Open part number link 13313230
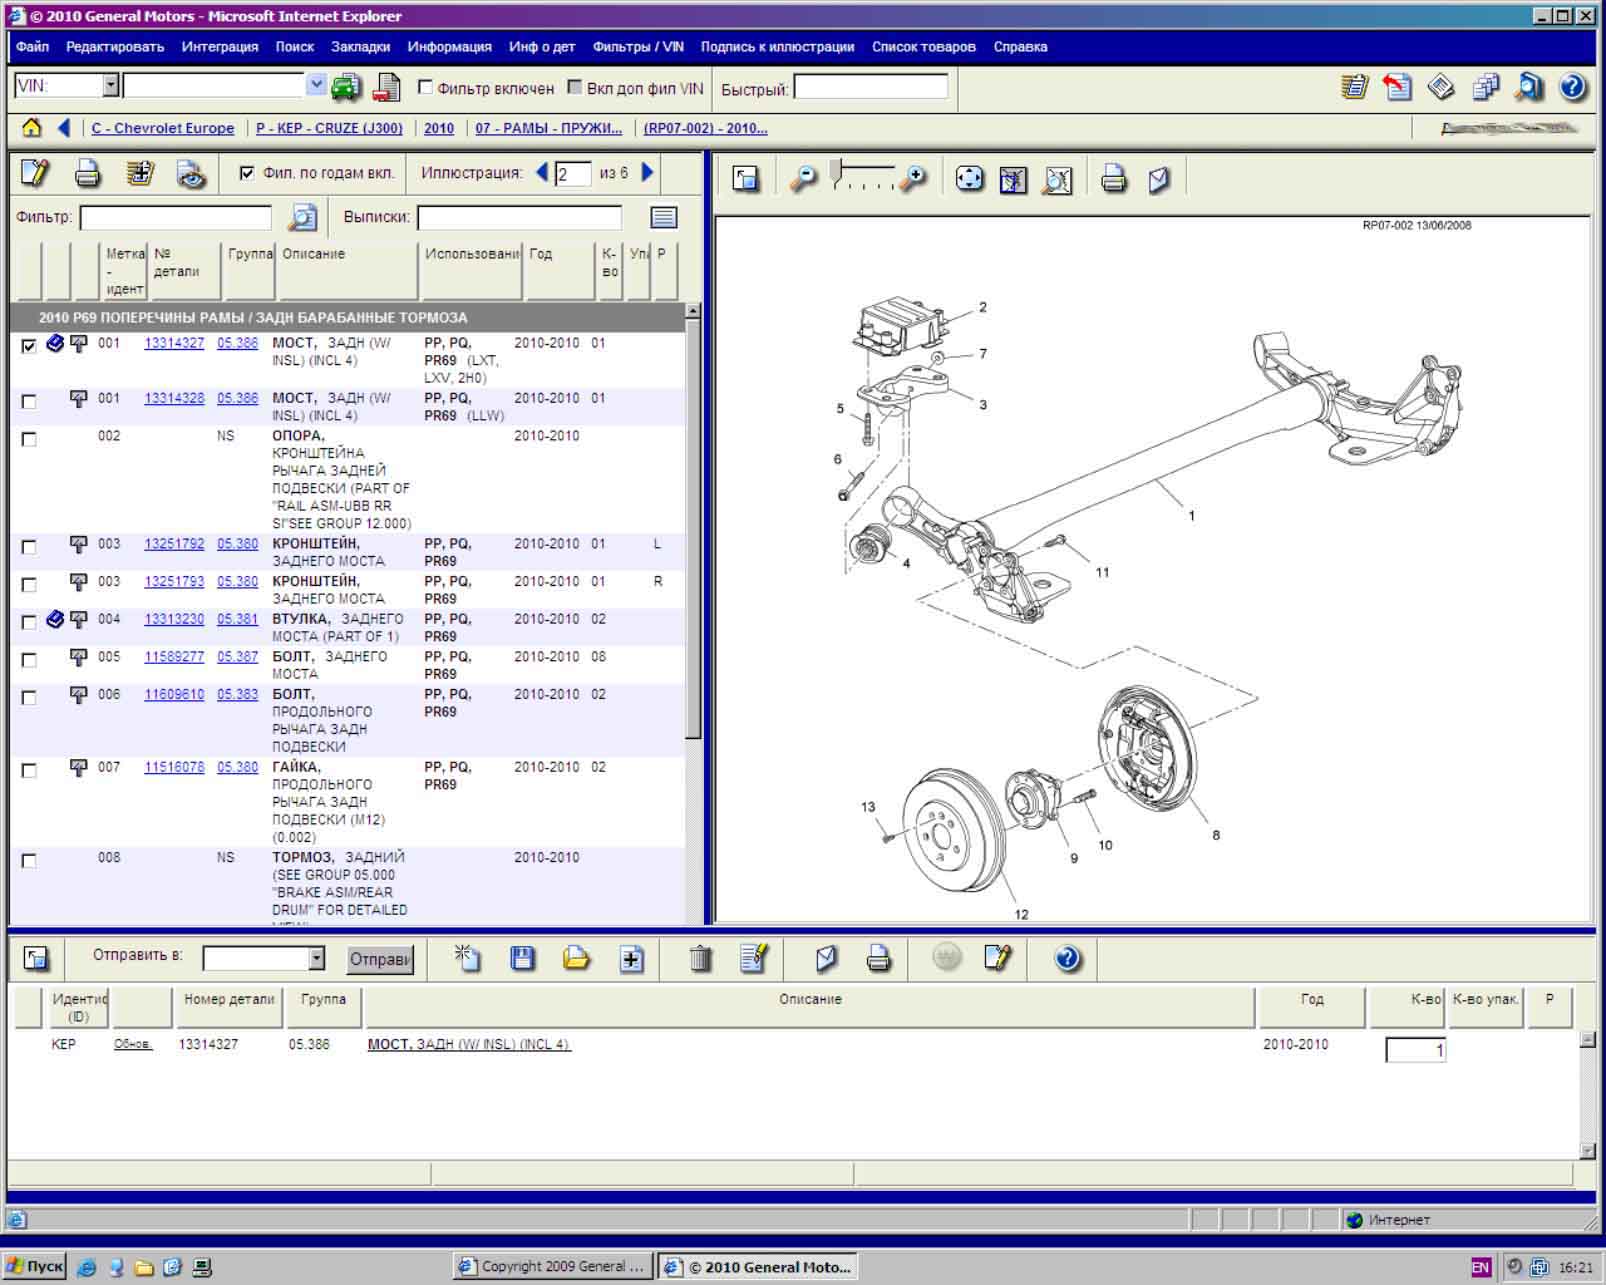Image resolution: width=1606 pixels, height=1285 pixels. 174,619
